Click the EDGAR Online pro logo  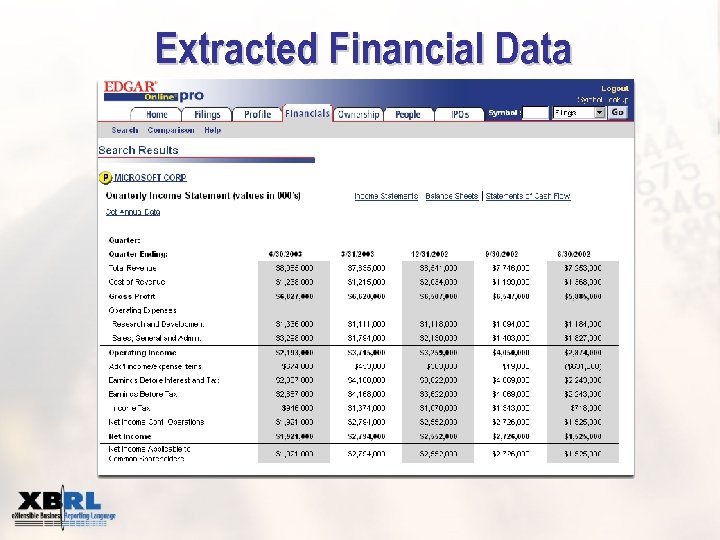click(x=153, y=91)
